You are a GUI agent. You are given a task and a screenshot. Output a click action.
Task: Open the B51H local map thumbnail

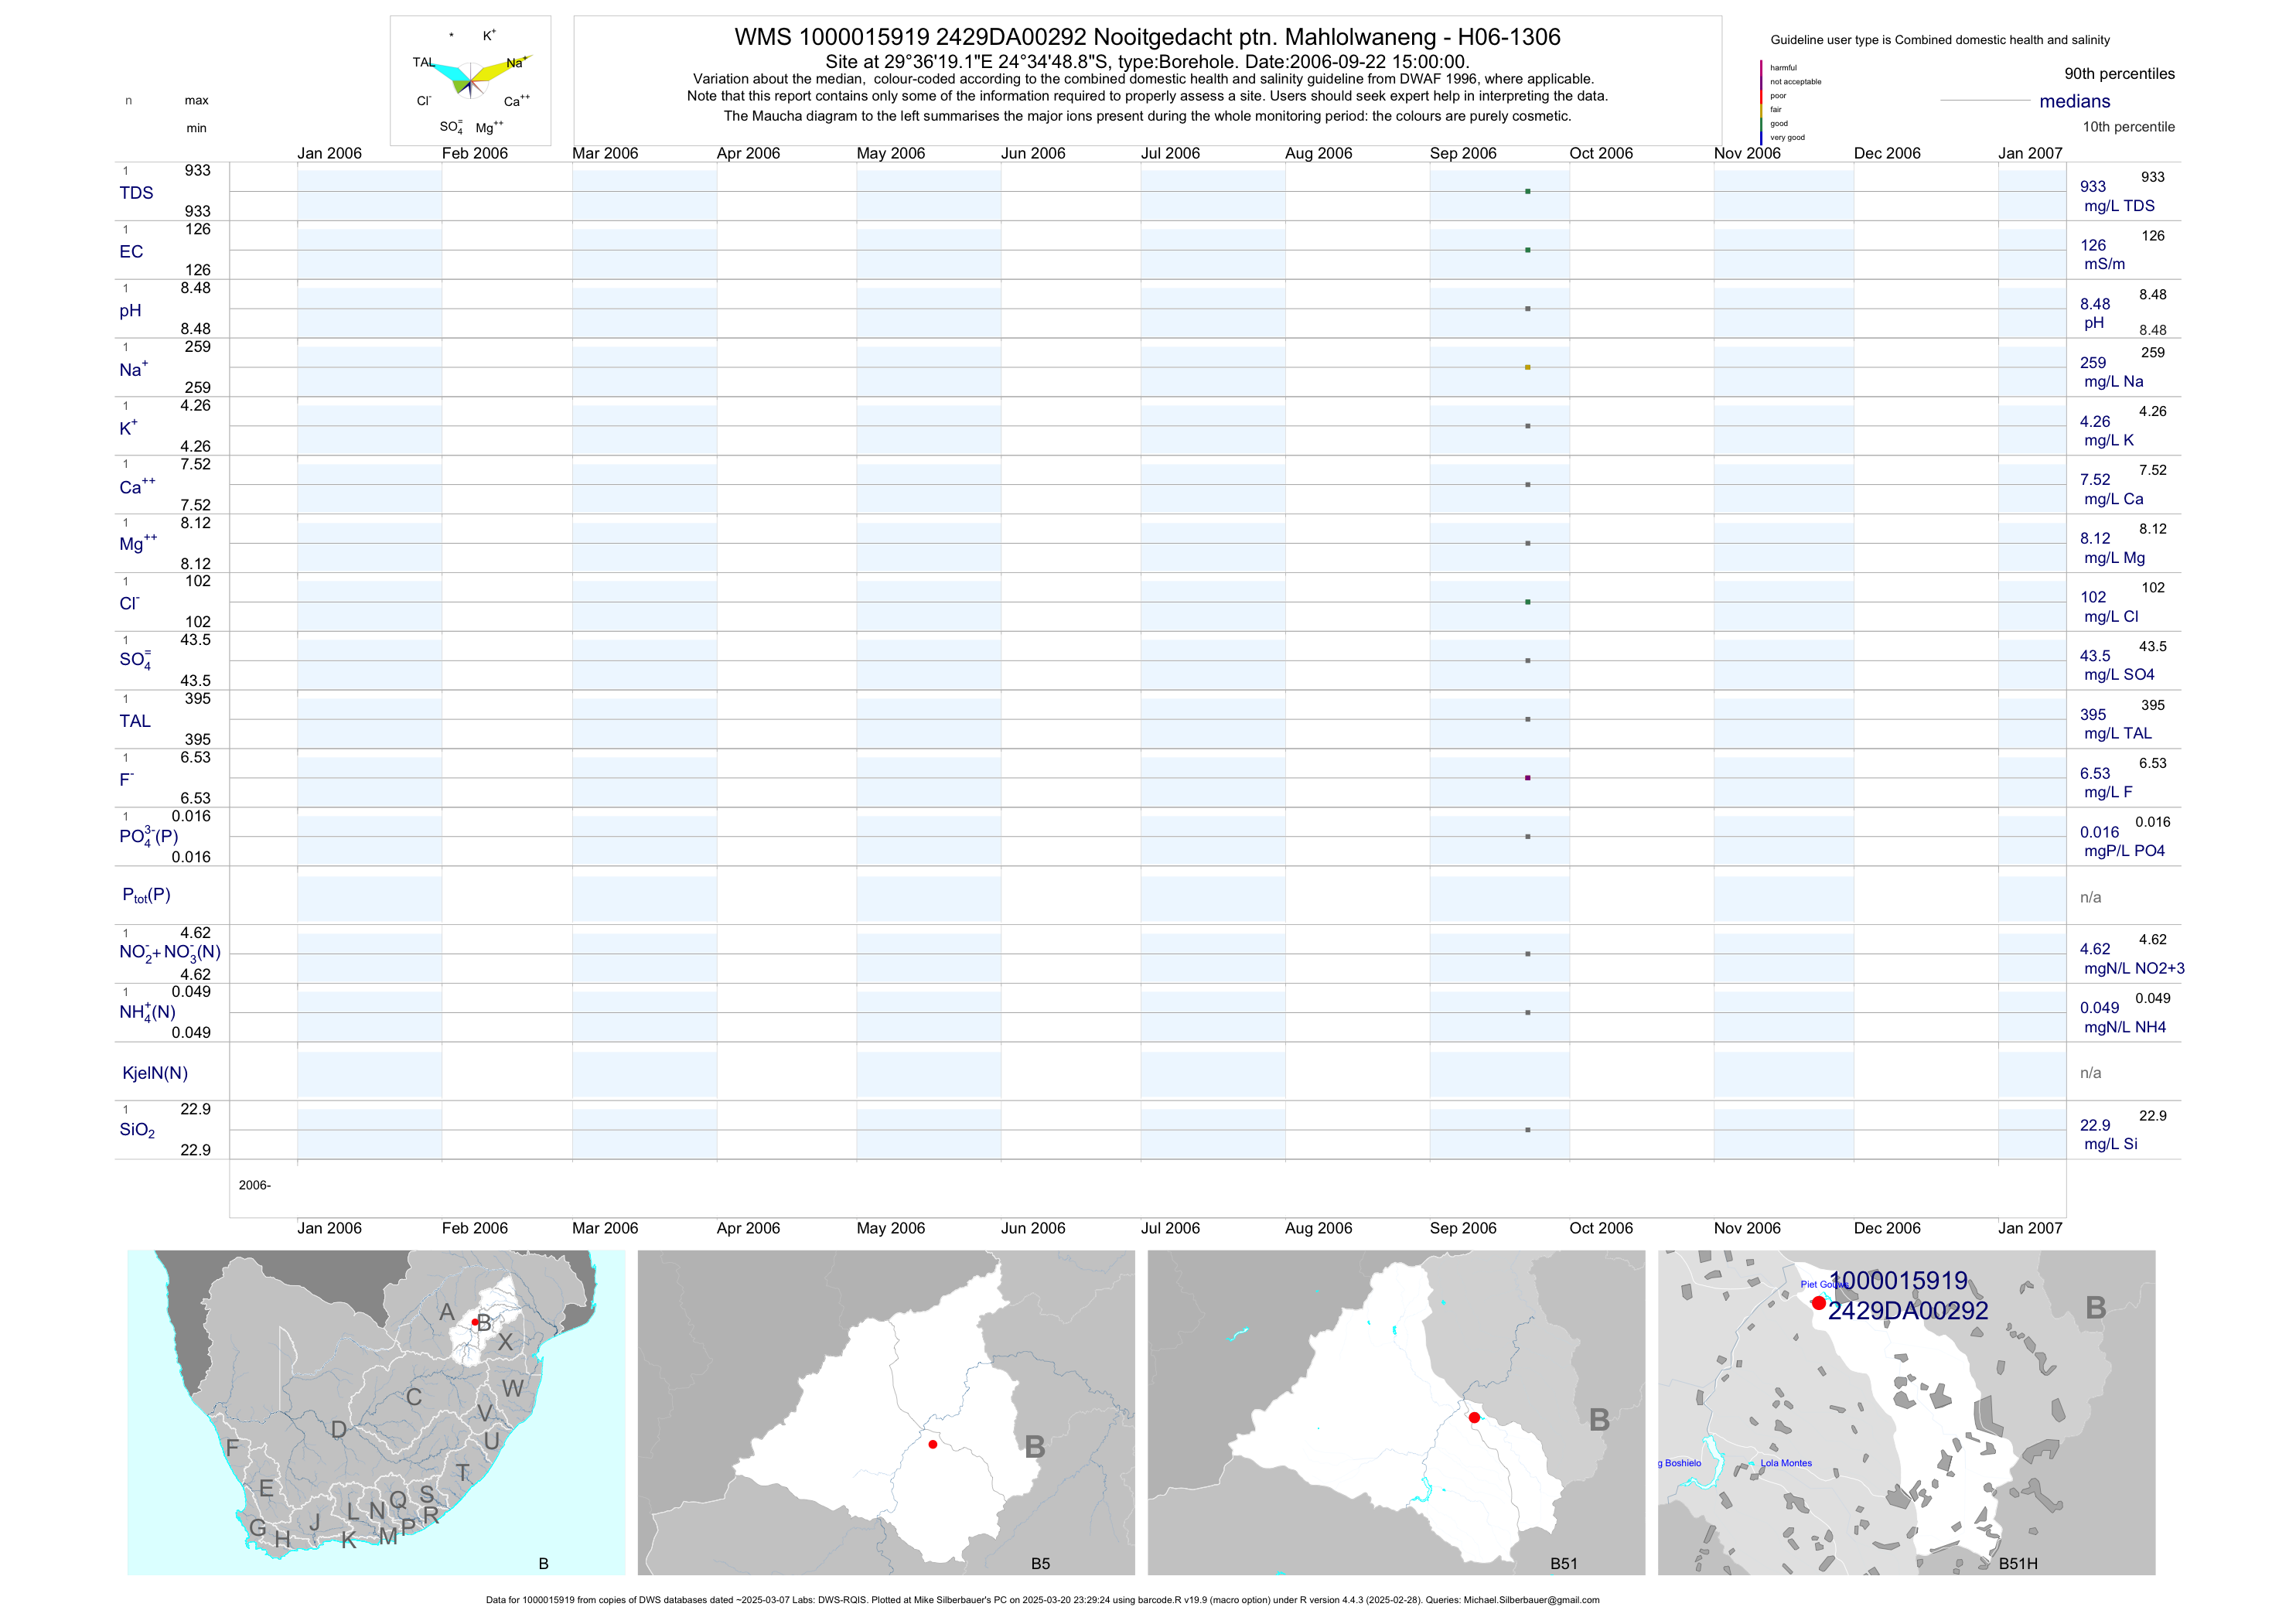pyautogui.click(x=1906, y=1412)
